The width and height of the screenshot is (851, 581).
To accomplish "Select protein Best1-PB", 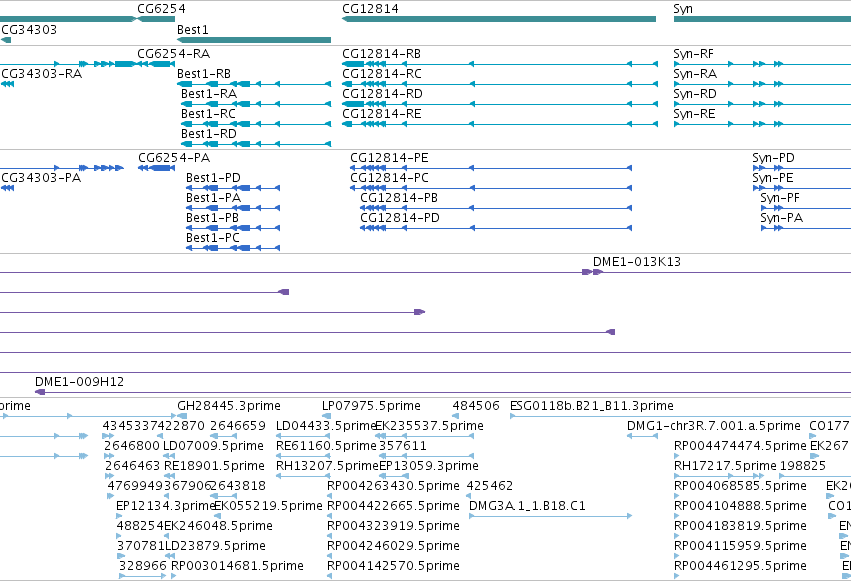I will [x=212, y=218].
